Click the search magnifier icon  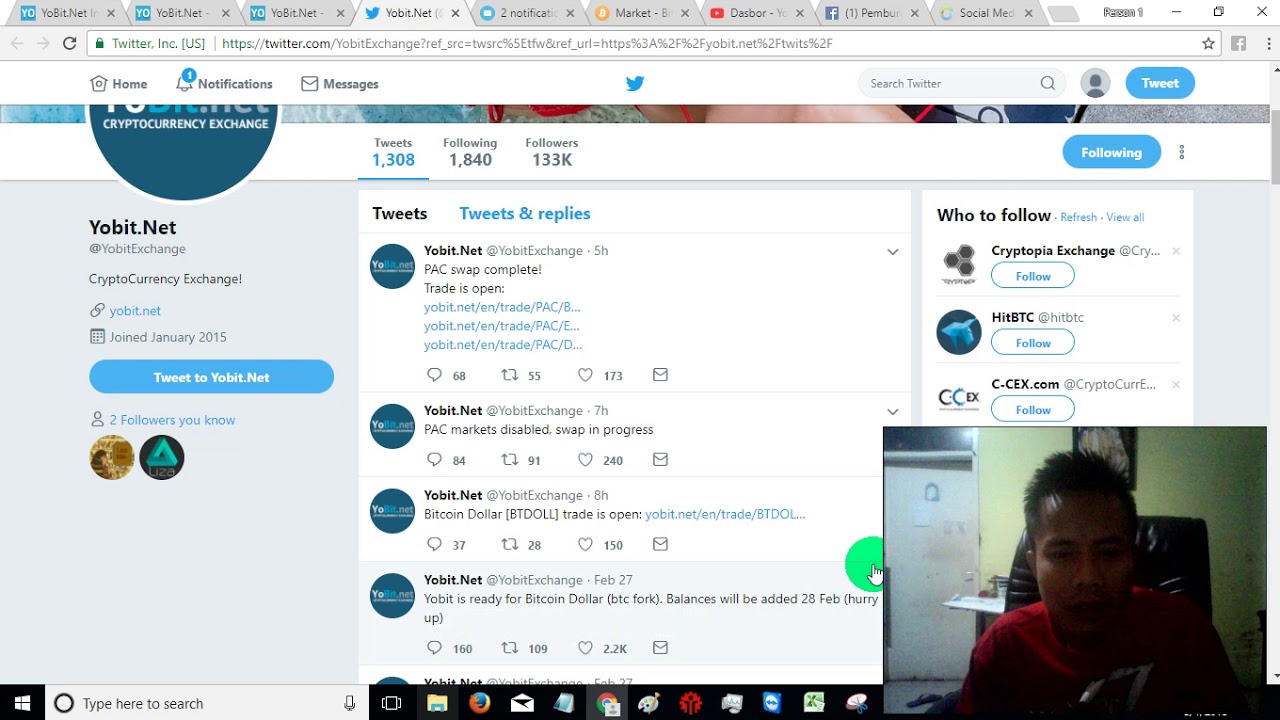pyautogui.click(x=1047, y=83)
